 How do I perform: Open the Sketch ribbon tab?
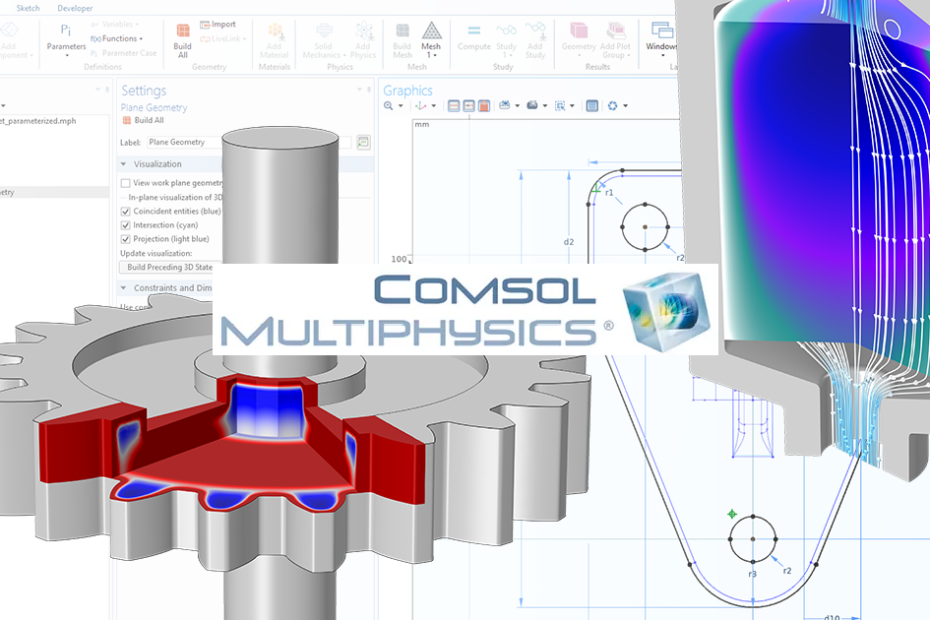click(x=28, y=8)
